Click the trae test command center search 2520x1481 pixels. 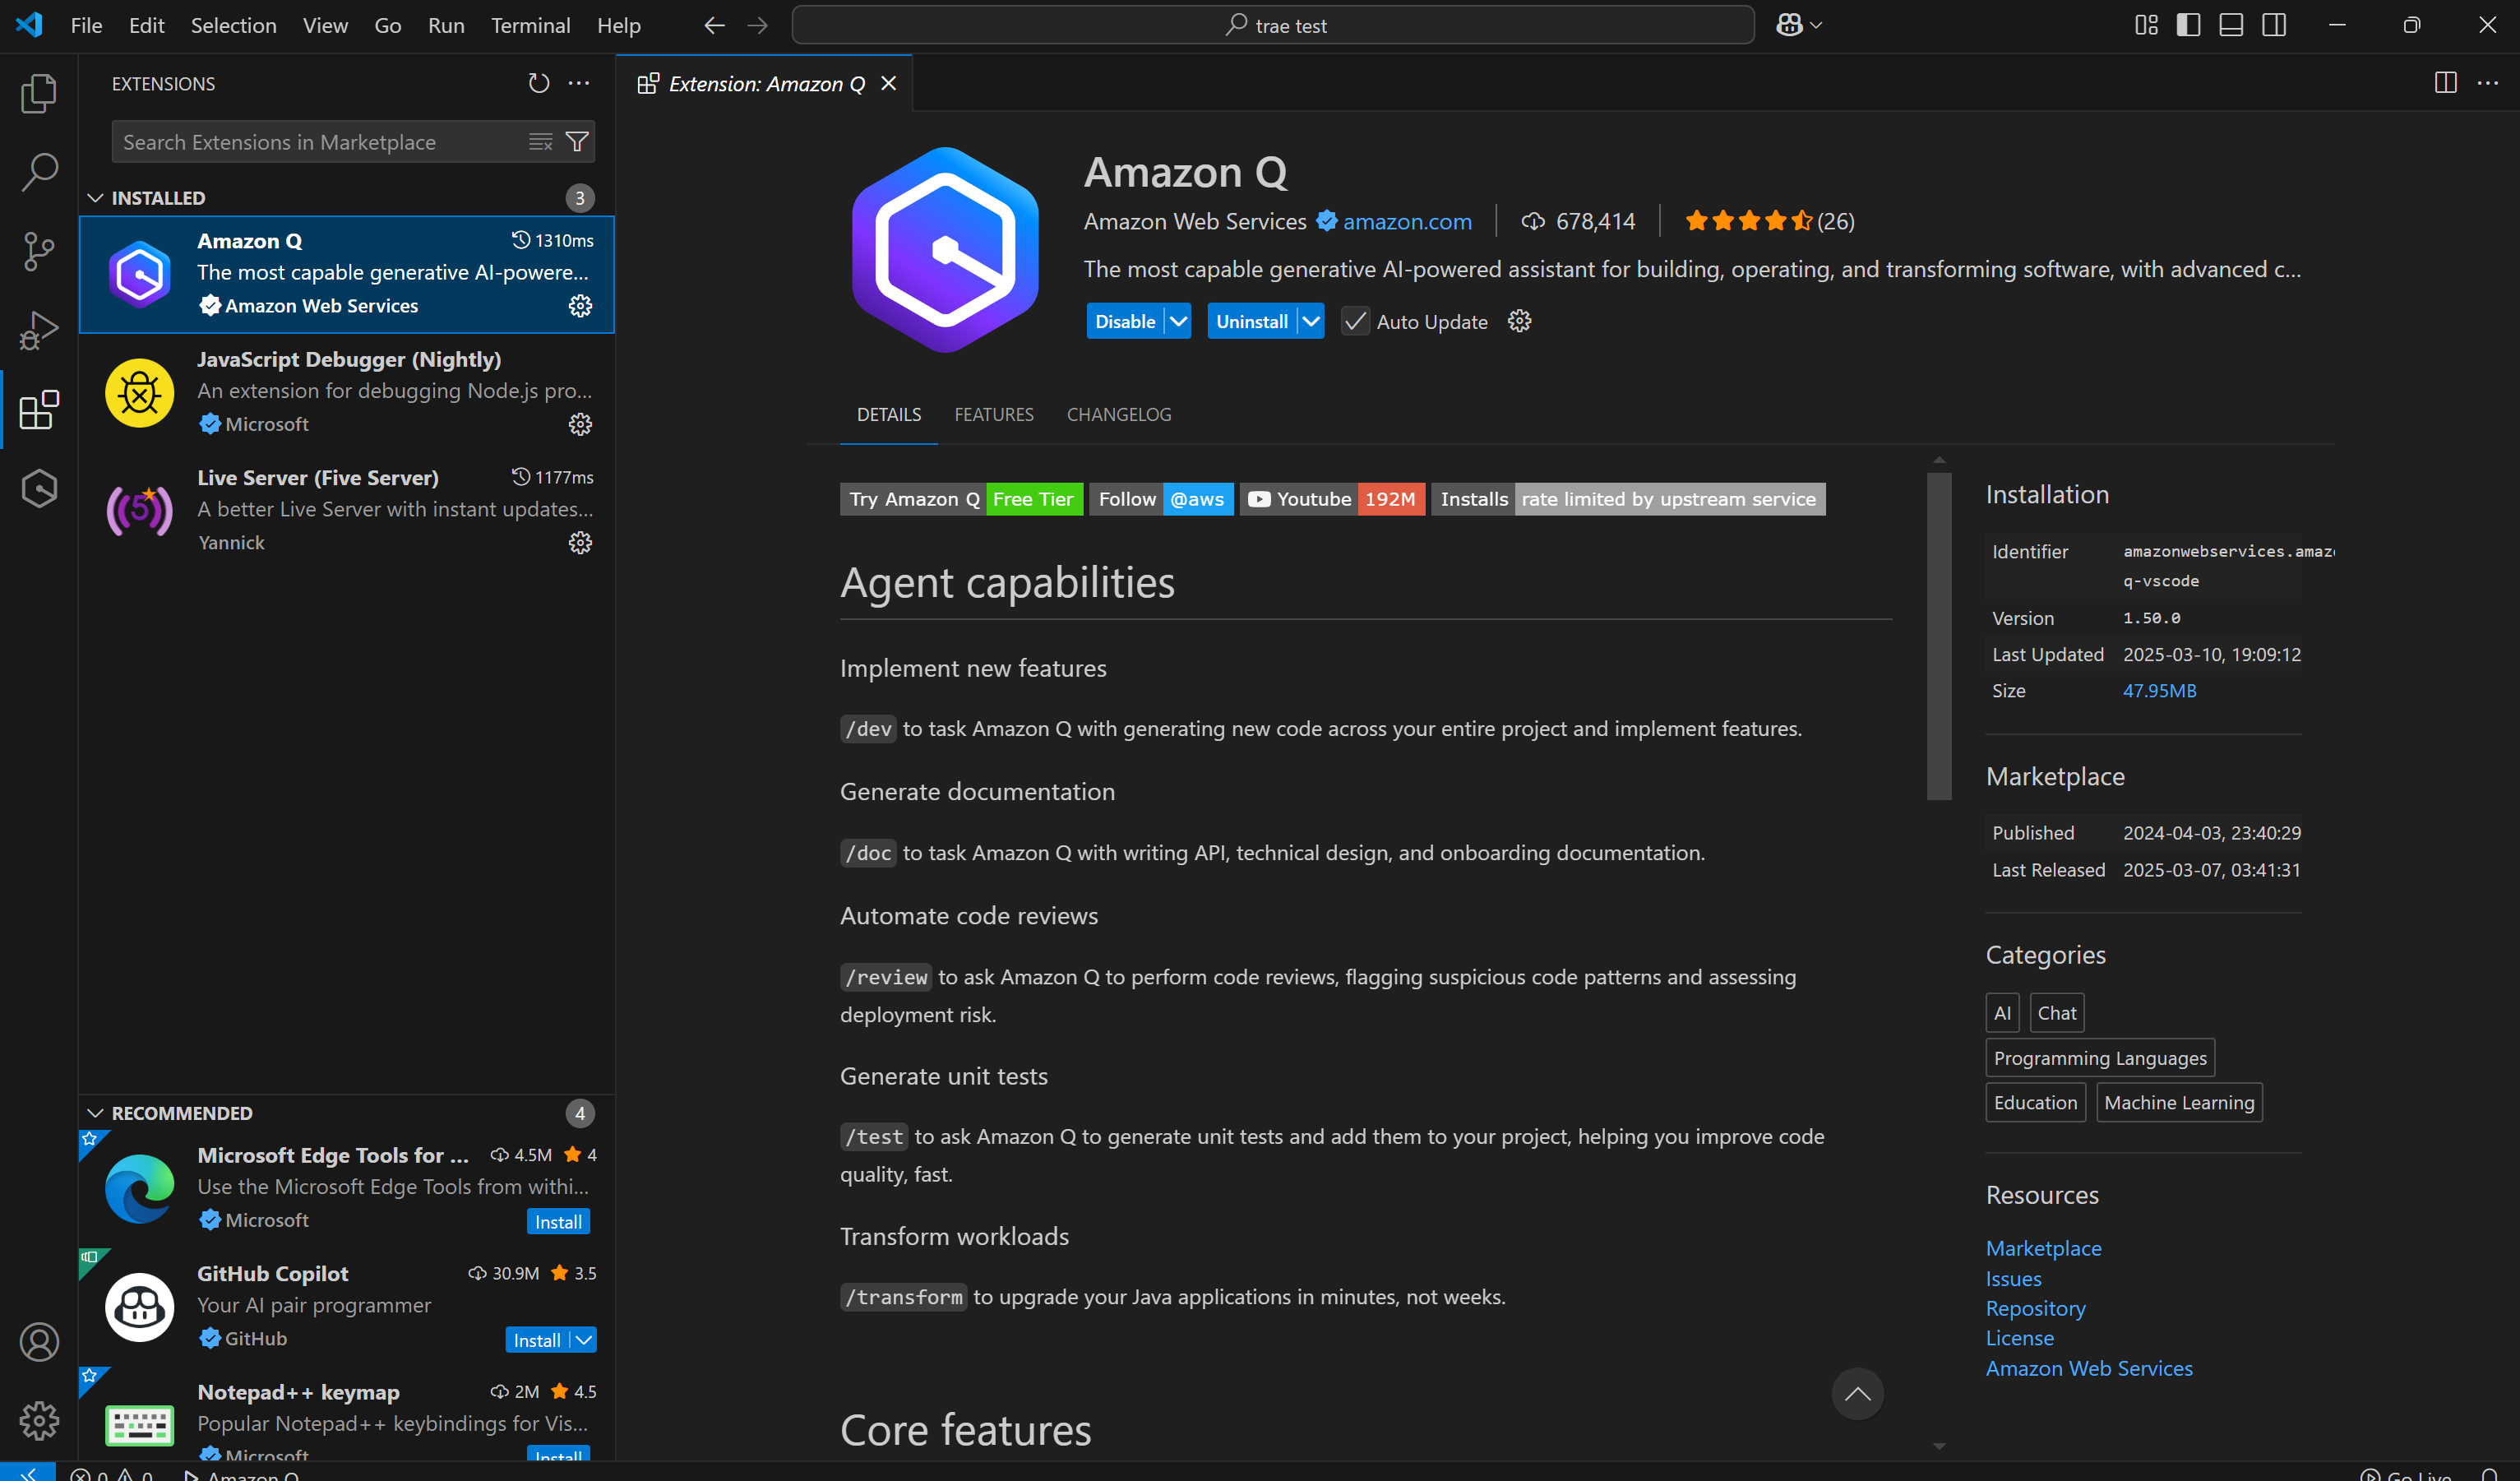1273,25
